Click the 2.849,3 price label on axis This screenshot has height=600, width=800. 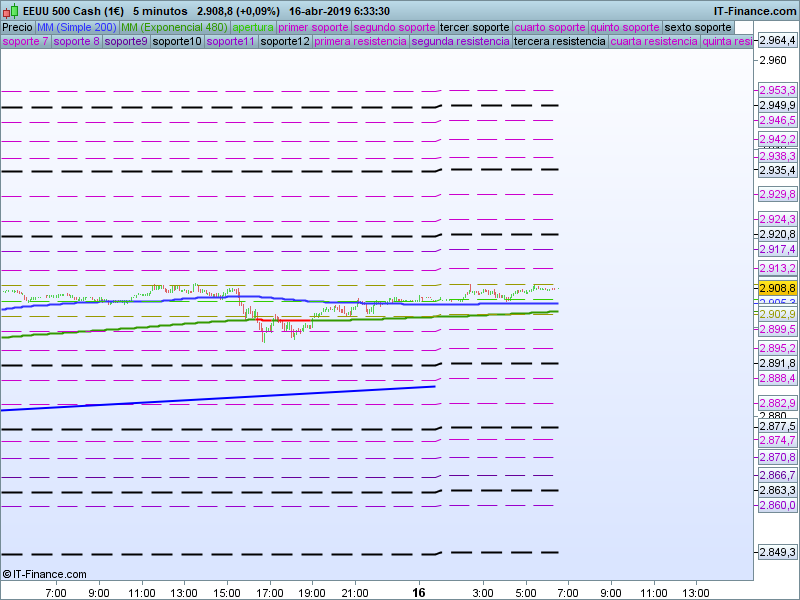pos(777,552)
